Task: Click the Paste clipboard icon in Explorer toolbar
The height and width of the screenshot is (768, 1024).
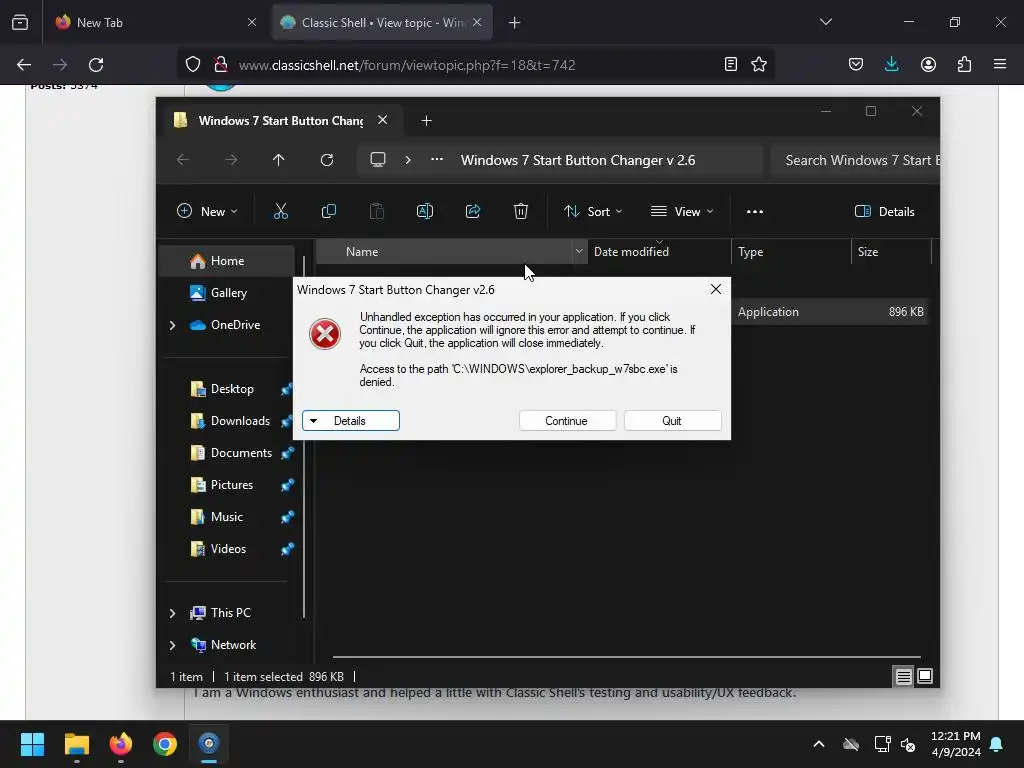Action: coord(377,212)
